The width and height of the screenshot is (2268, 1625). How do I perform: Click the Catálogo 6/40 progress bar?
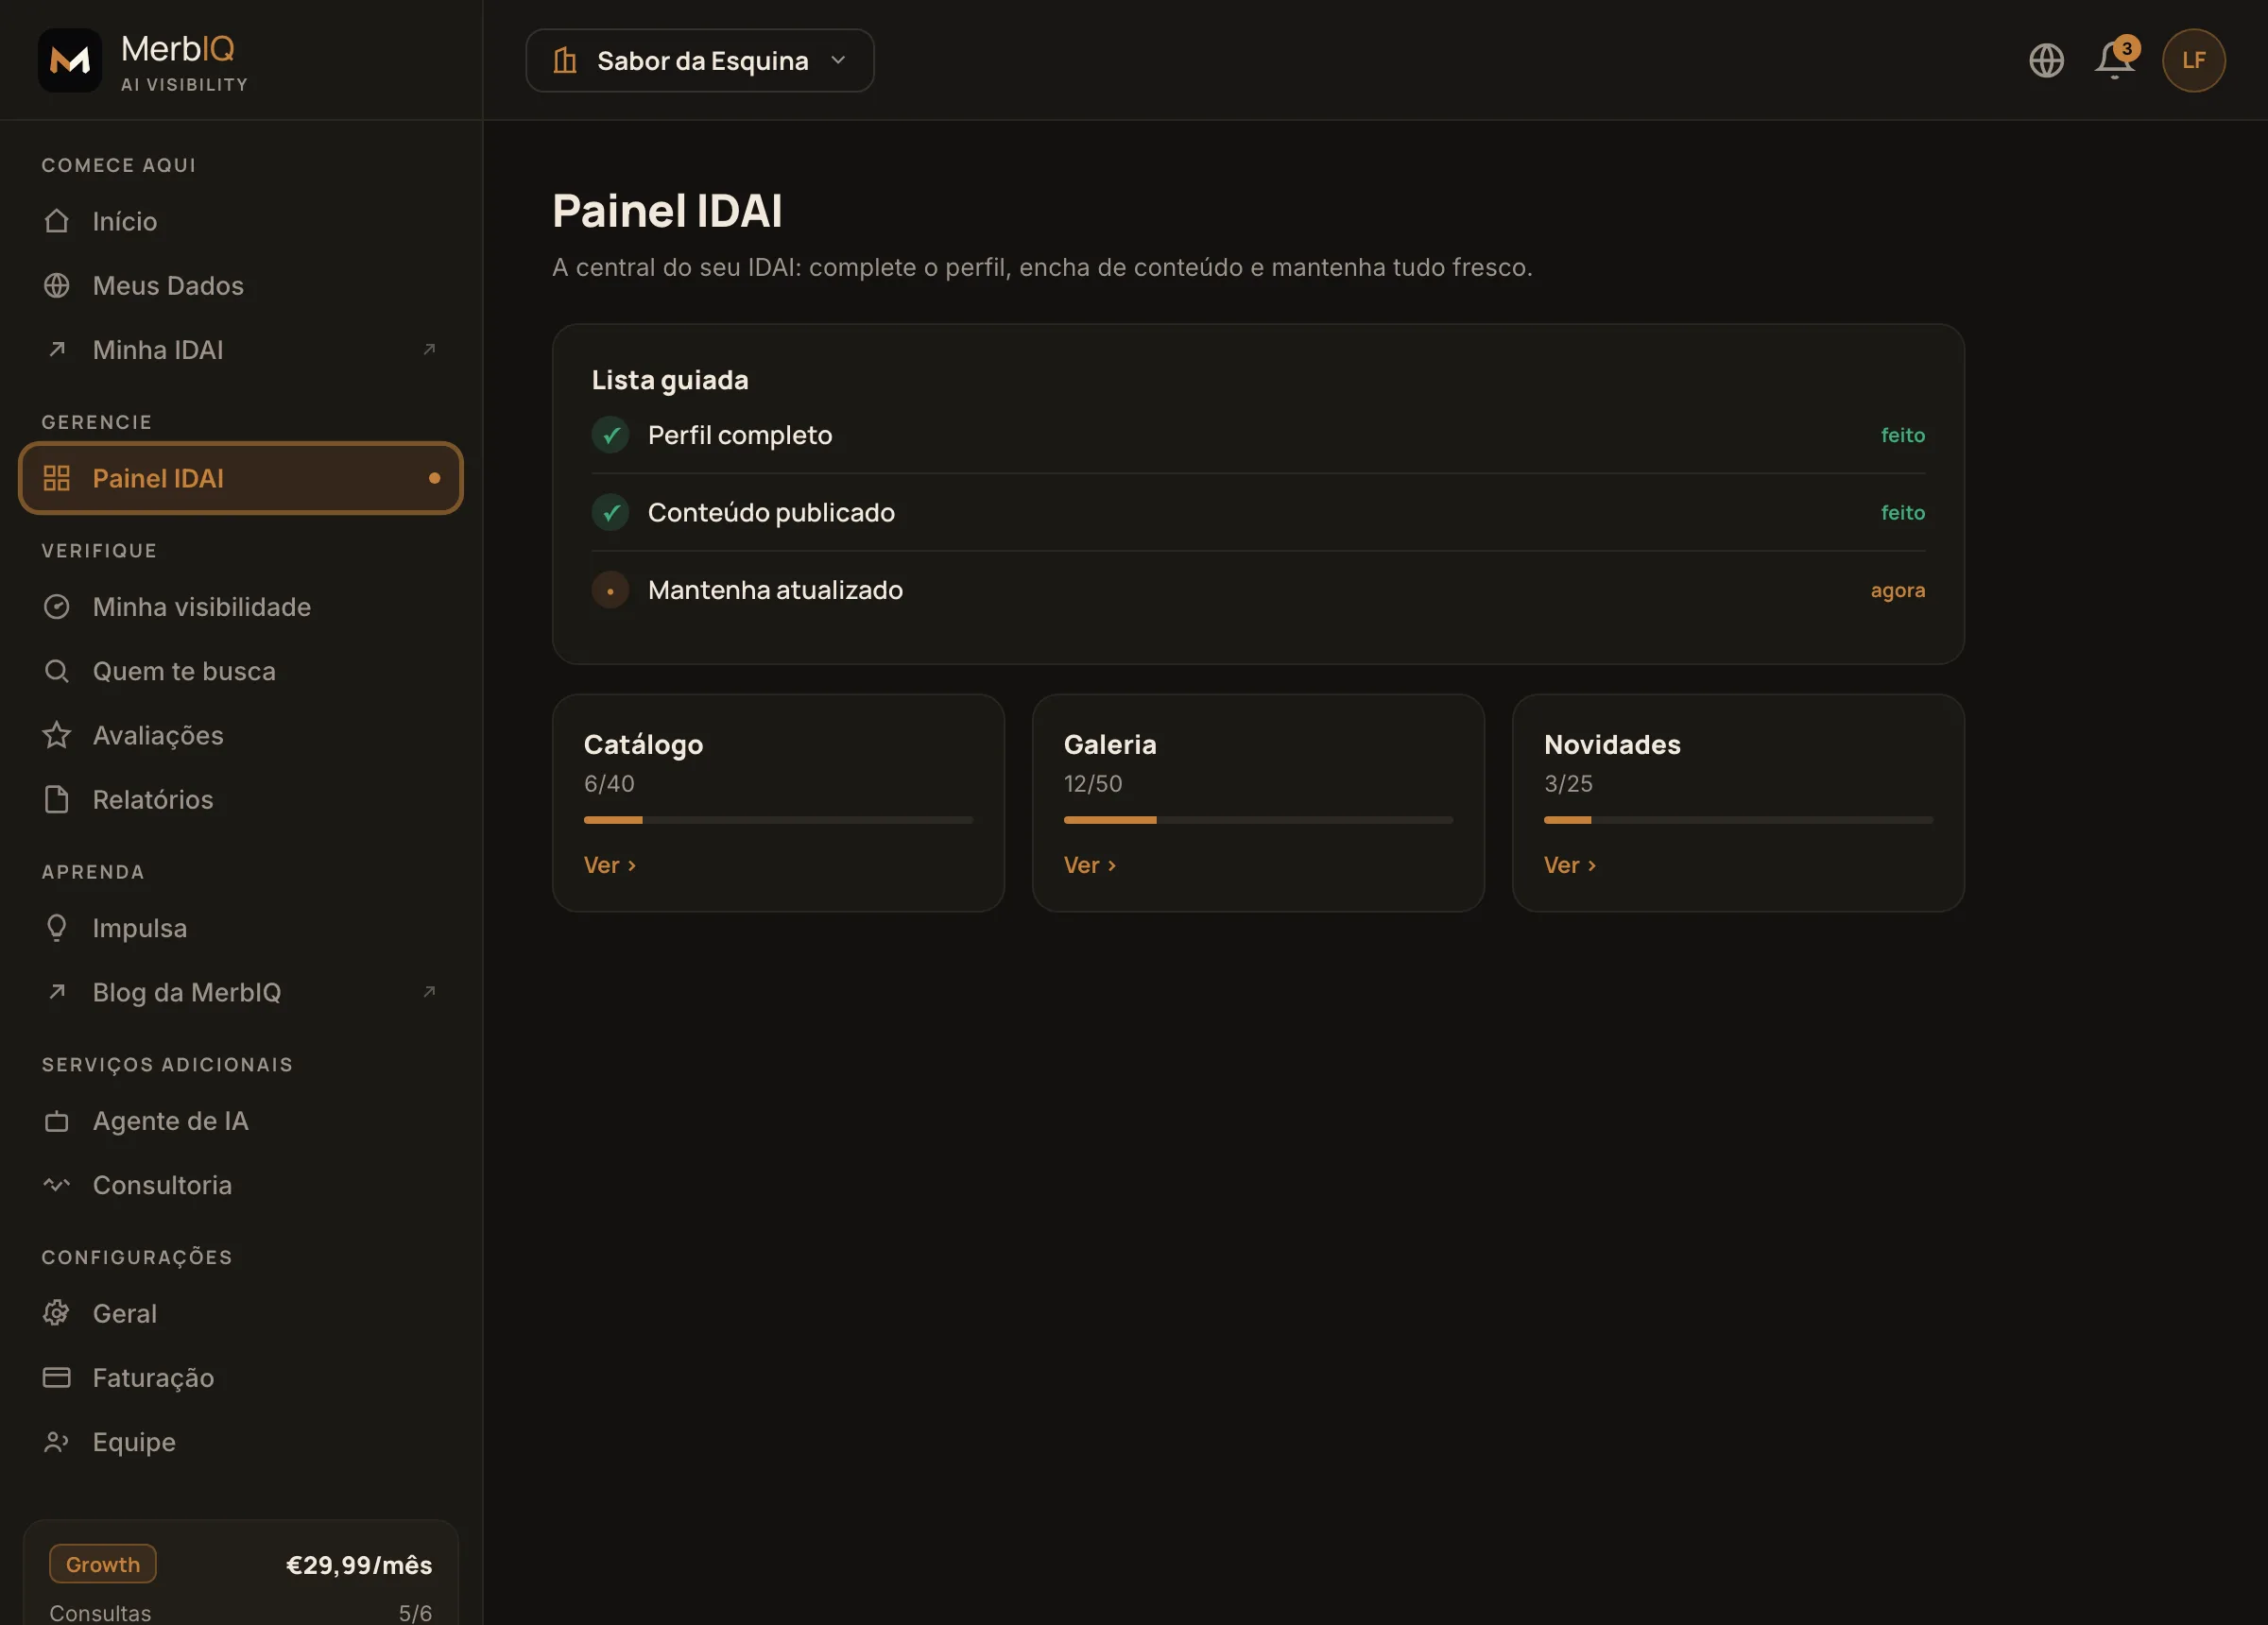coord(778,820)
